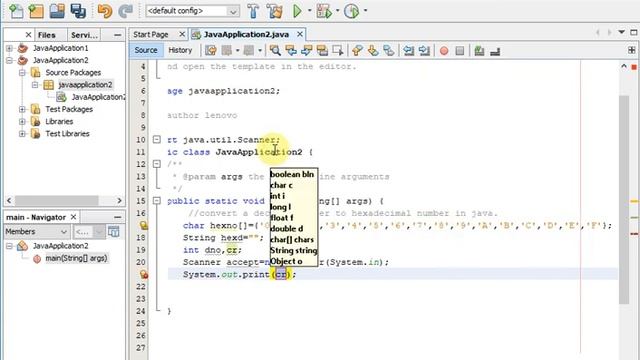Minimize the Projects panel group

(x=118, y=35)
